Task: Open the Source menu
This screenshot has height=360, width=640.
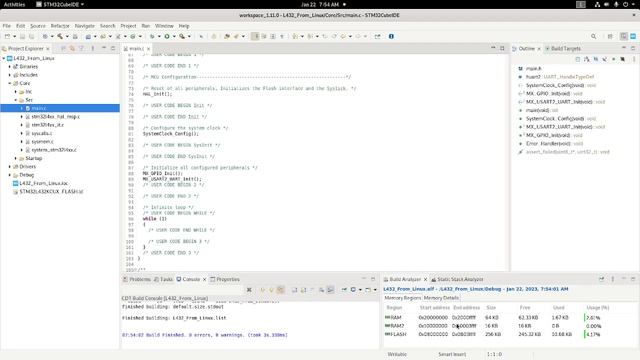Action: pos(38,26)
